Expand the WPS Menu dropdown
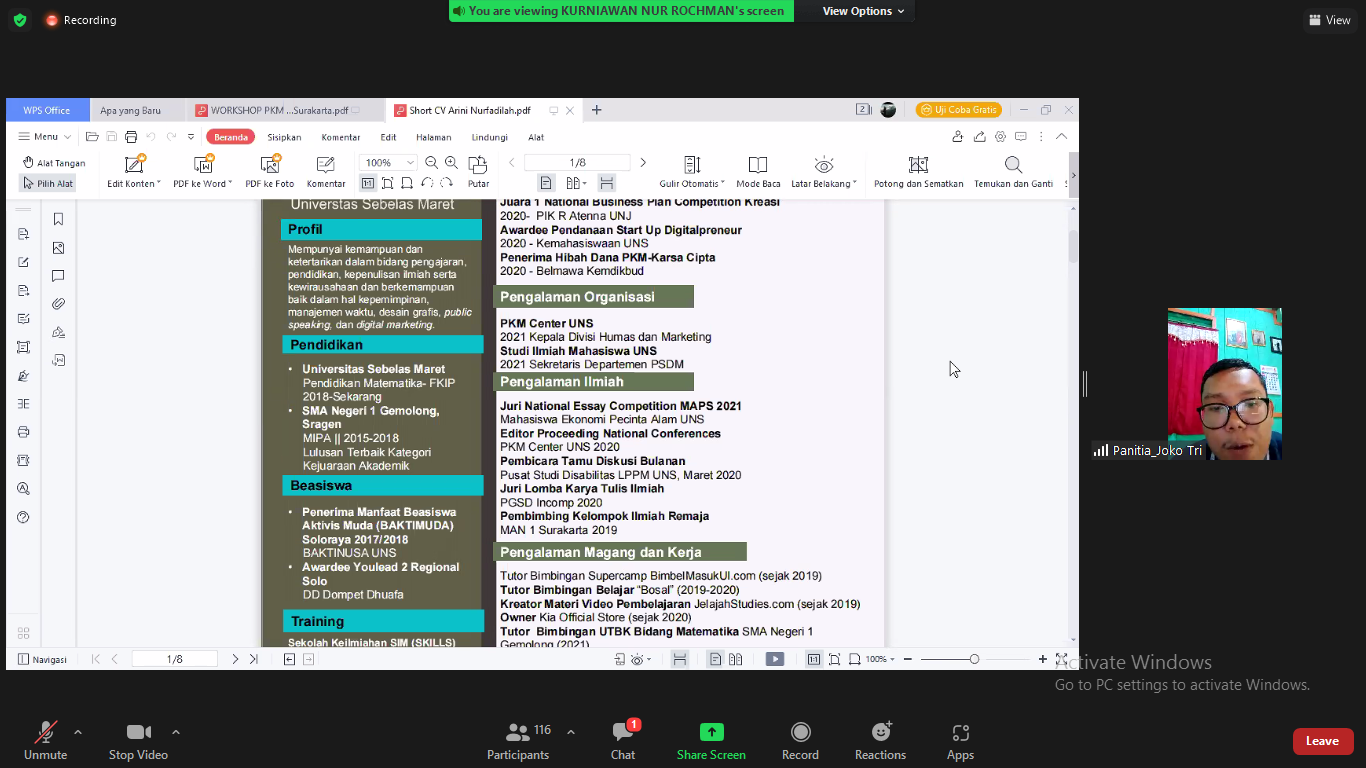1366x768 pixels. tap(45, 137)
